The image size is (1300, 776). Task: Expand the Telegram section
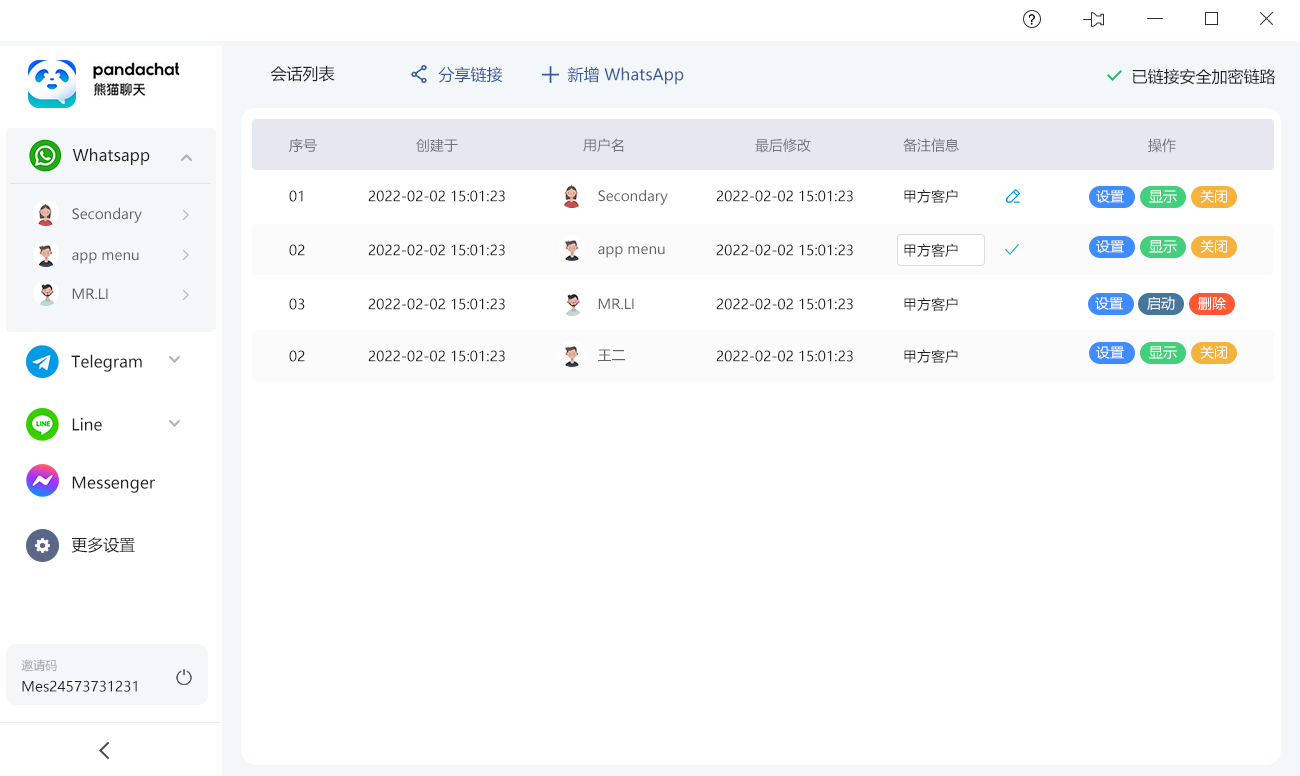point(174,360)
